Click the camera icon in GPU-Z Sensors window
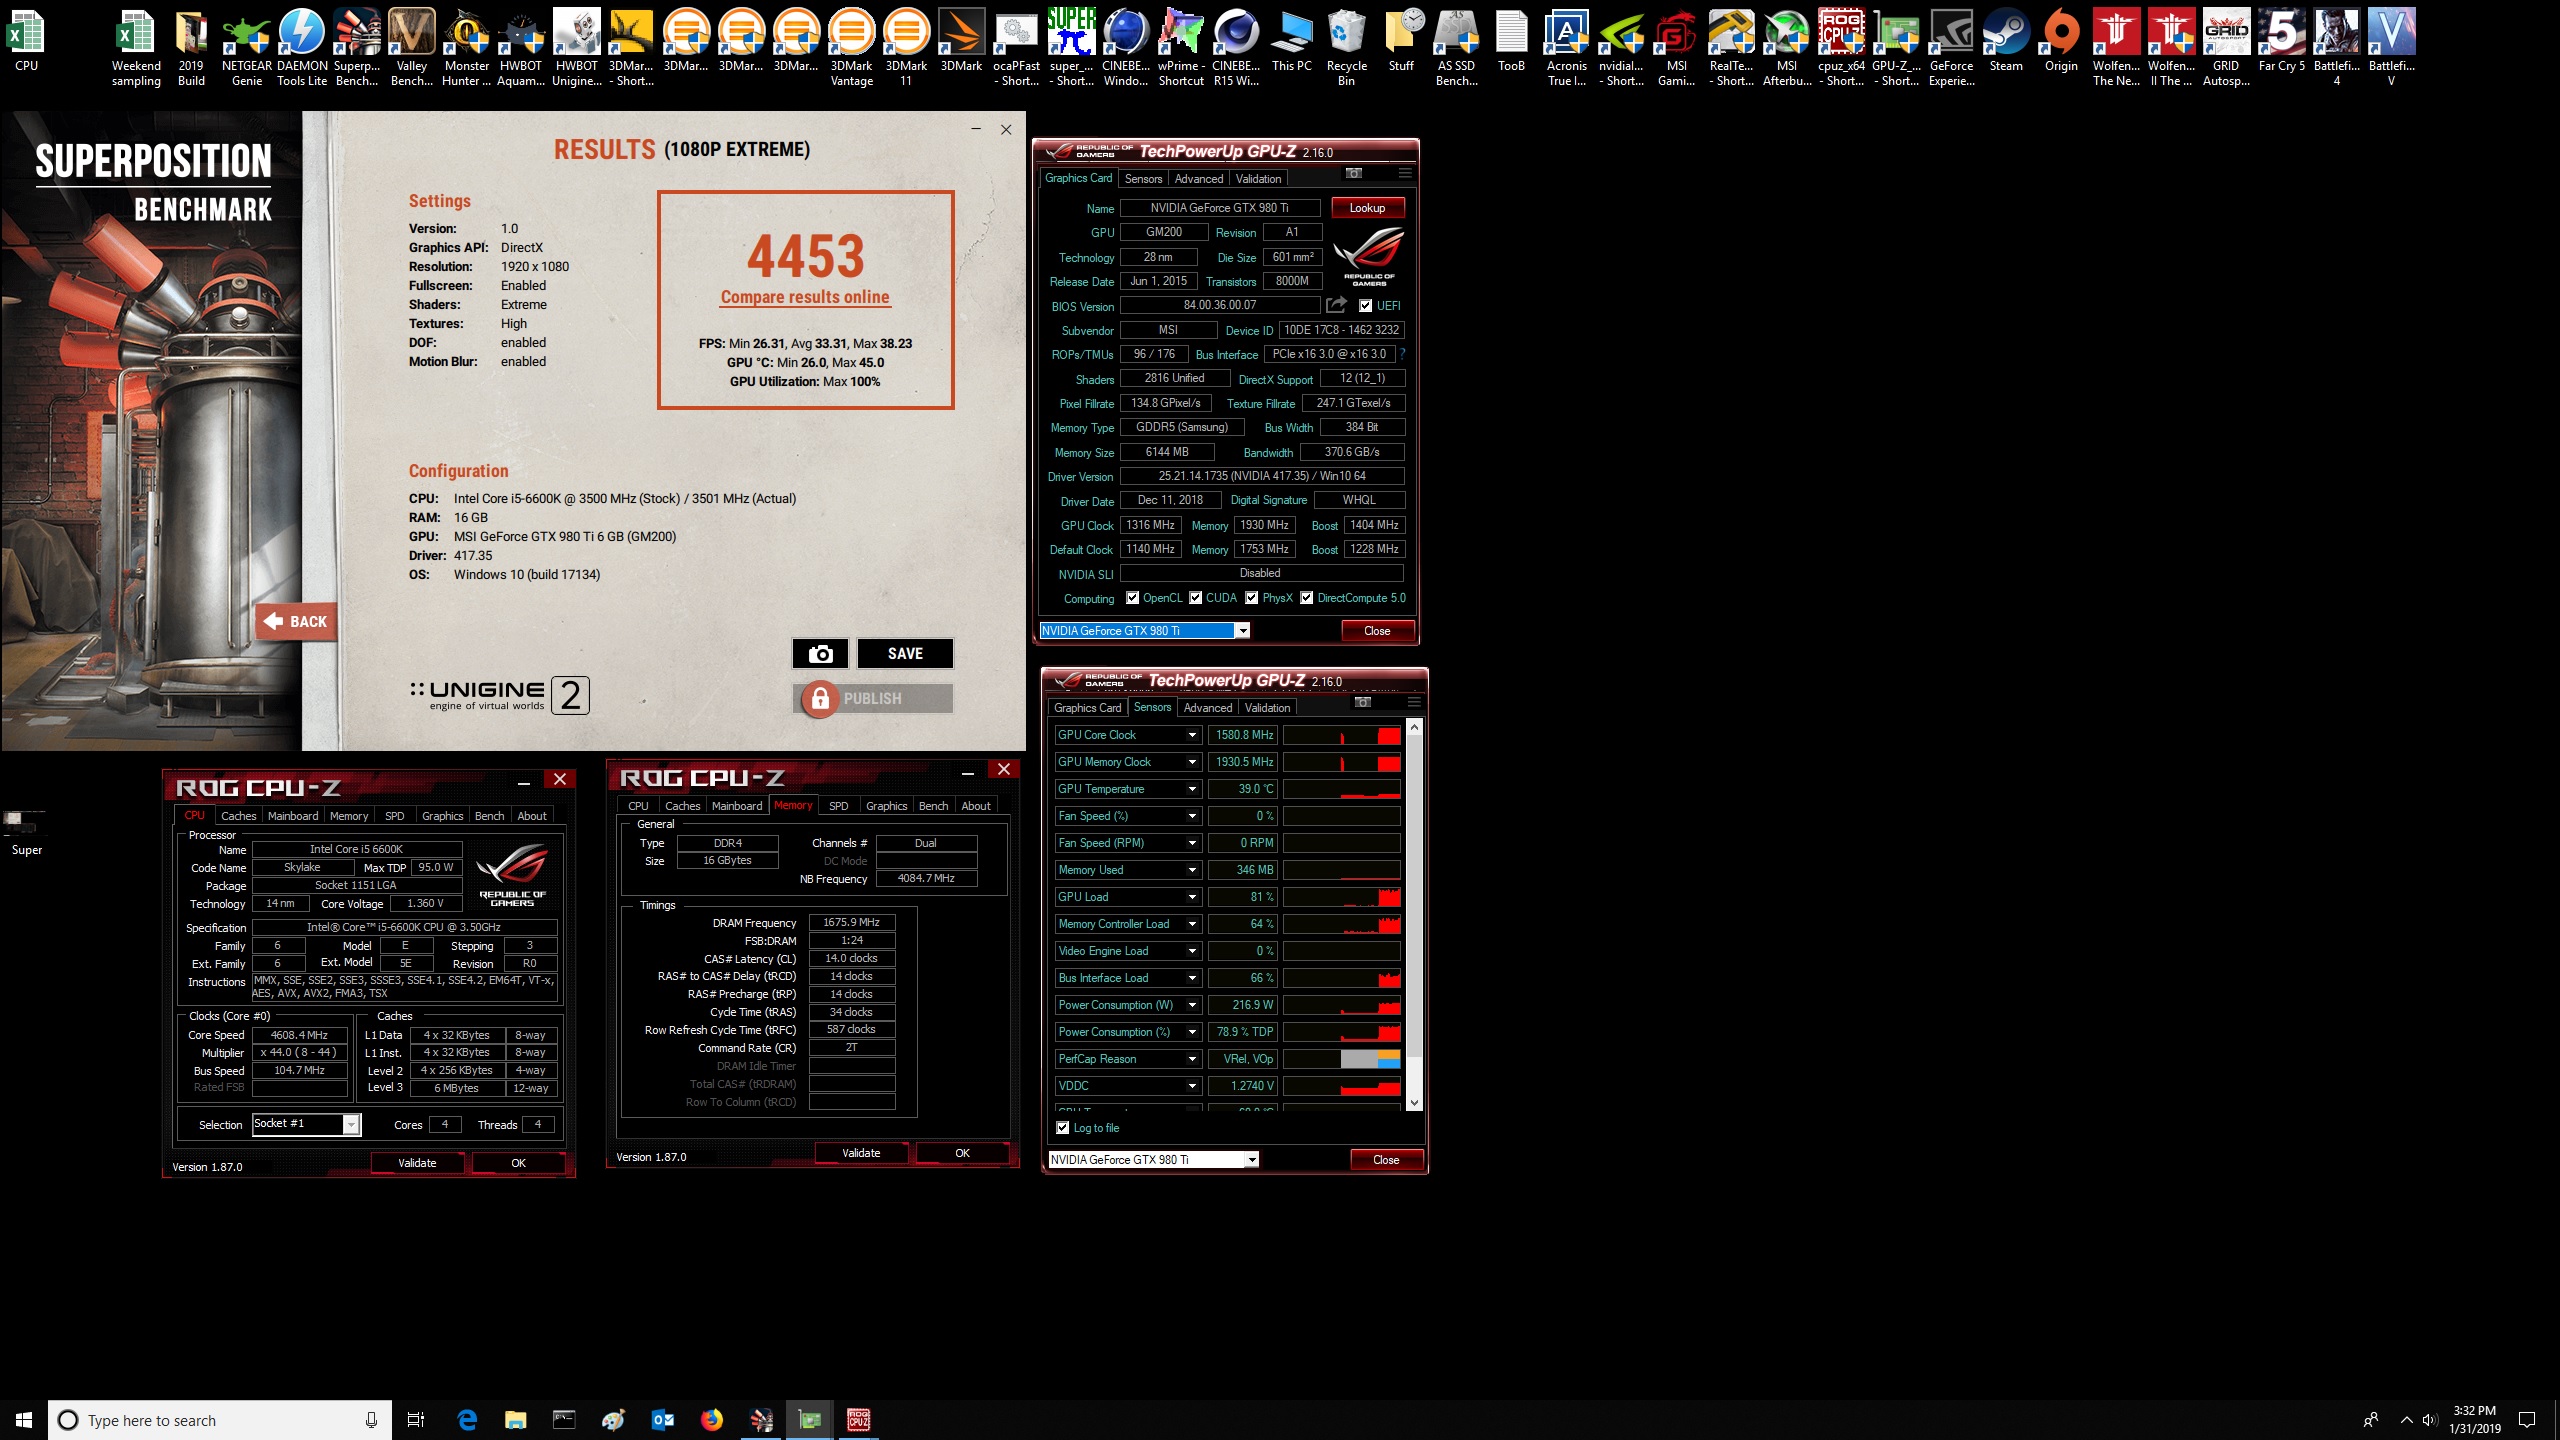Viewport: 2560px width, 1440px height. [1363, 702]
